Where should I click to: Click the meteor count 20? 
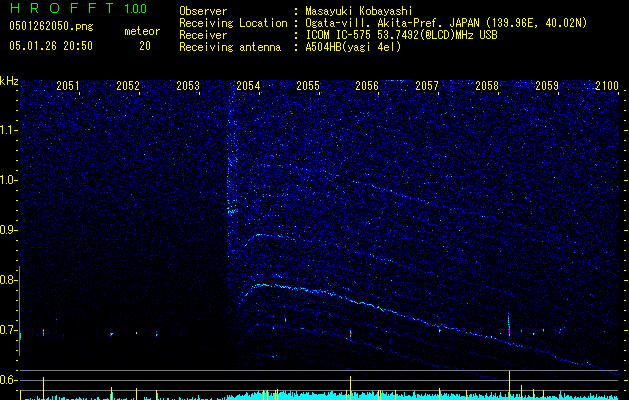[x=145, y=46]
